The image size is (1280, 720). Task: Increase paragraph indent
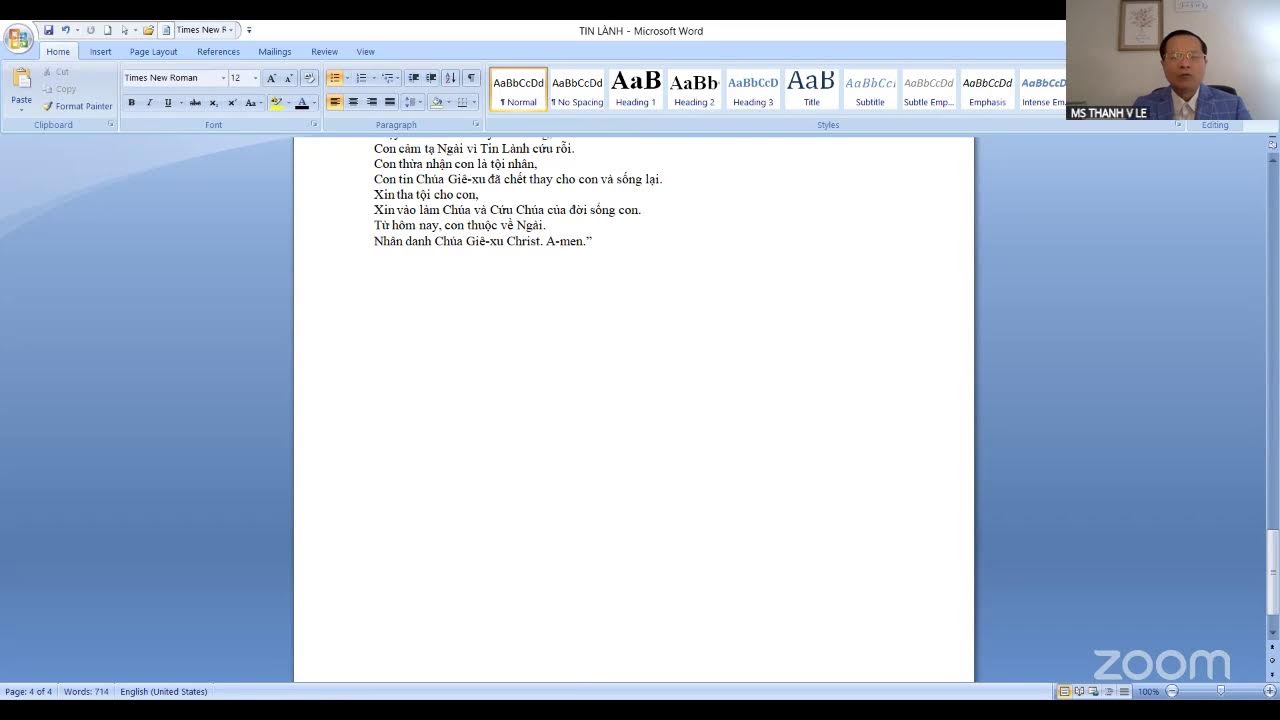pos(431,78)
